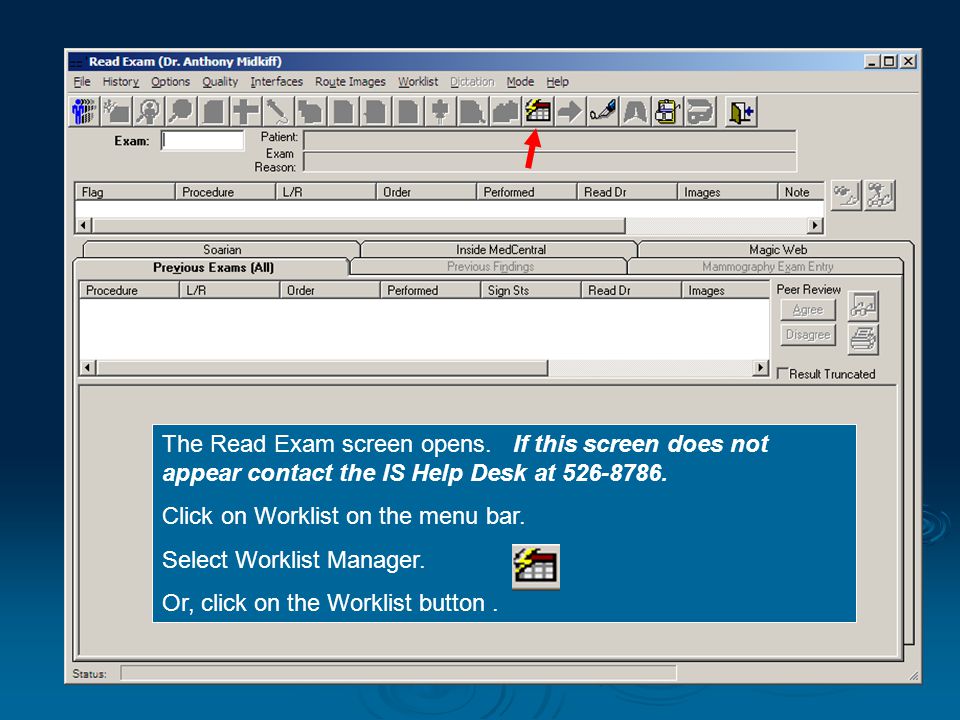Click the Procedure header in Previous Exams list
Viewport: 960px width, 720px height.
(129, 290)
